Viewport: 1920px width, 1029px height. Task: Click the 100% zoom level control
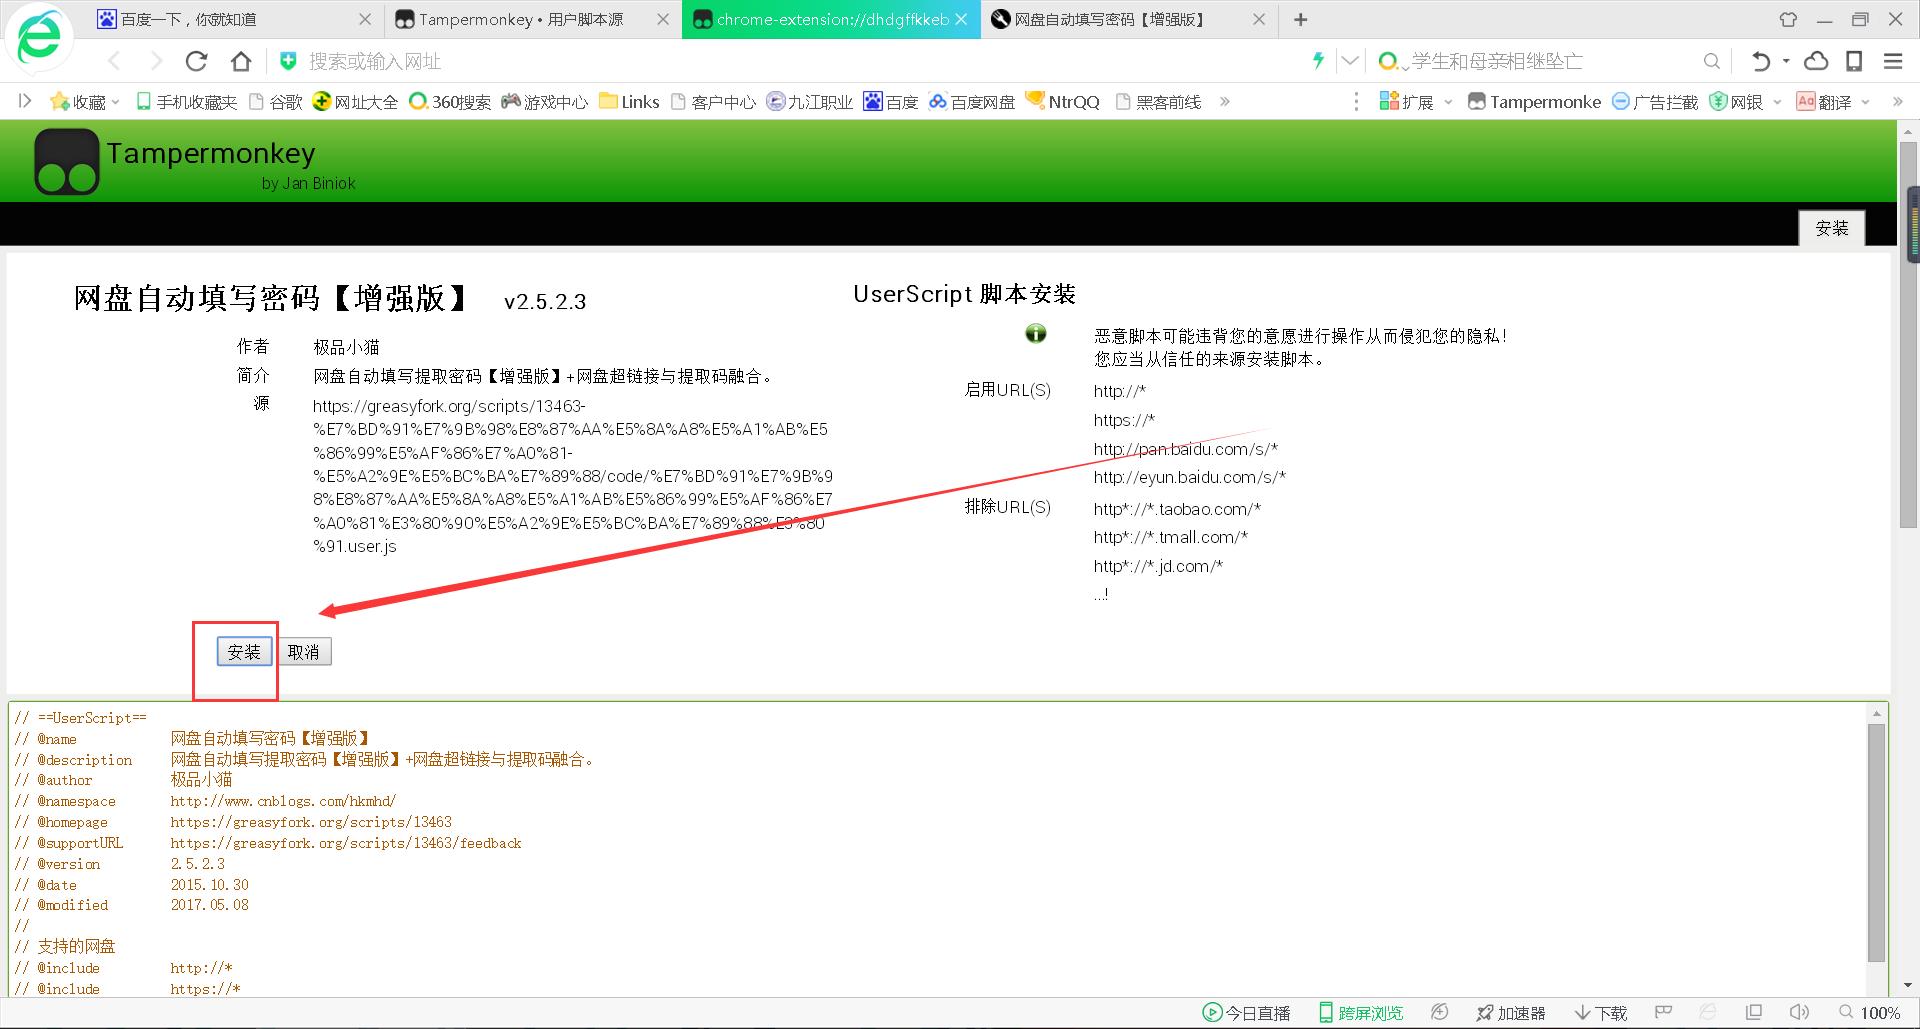pos(1880,1012)
